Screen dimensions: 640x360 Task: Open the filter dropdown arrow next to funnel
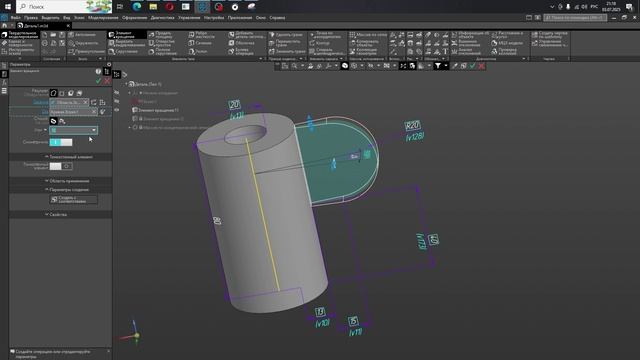446,66
